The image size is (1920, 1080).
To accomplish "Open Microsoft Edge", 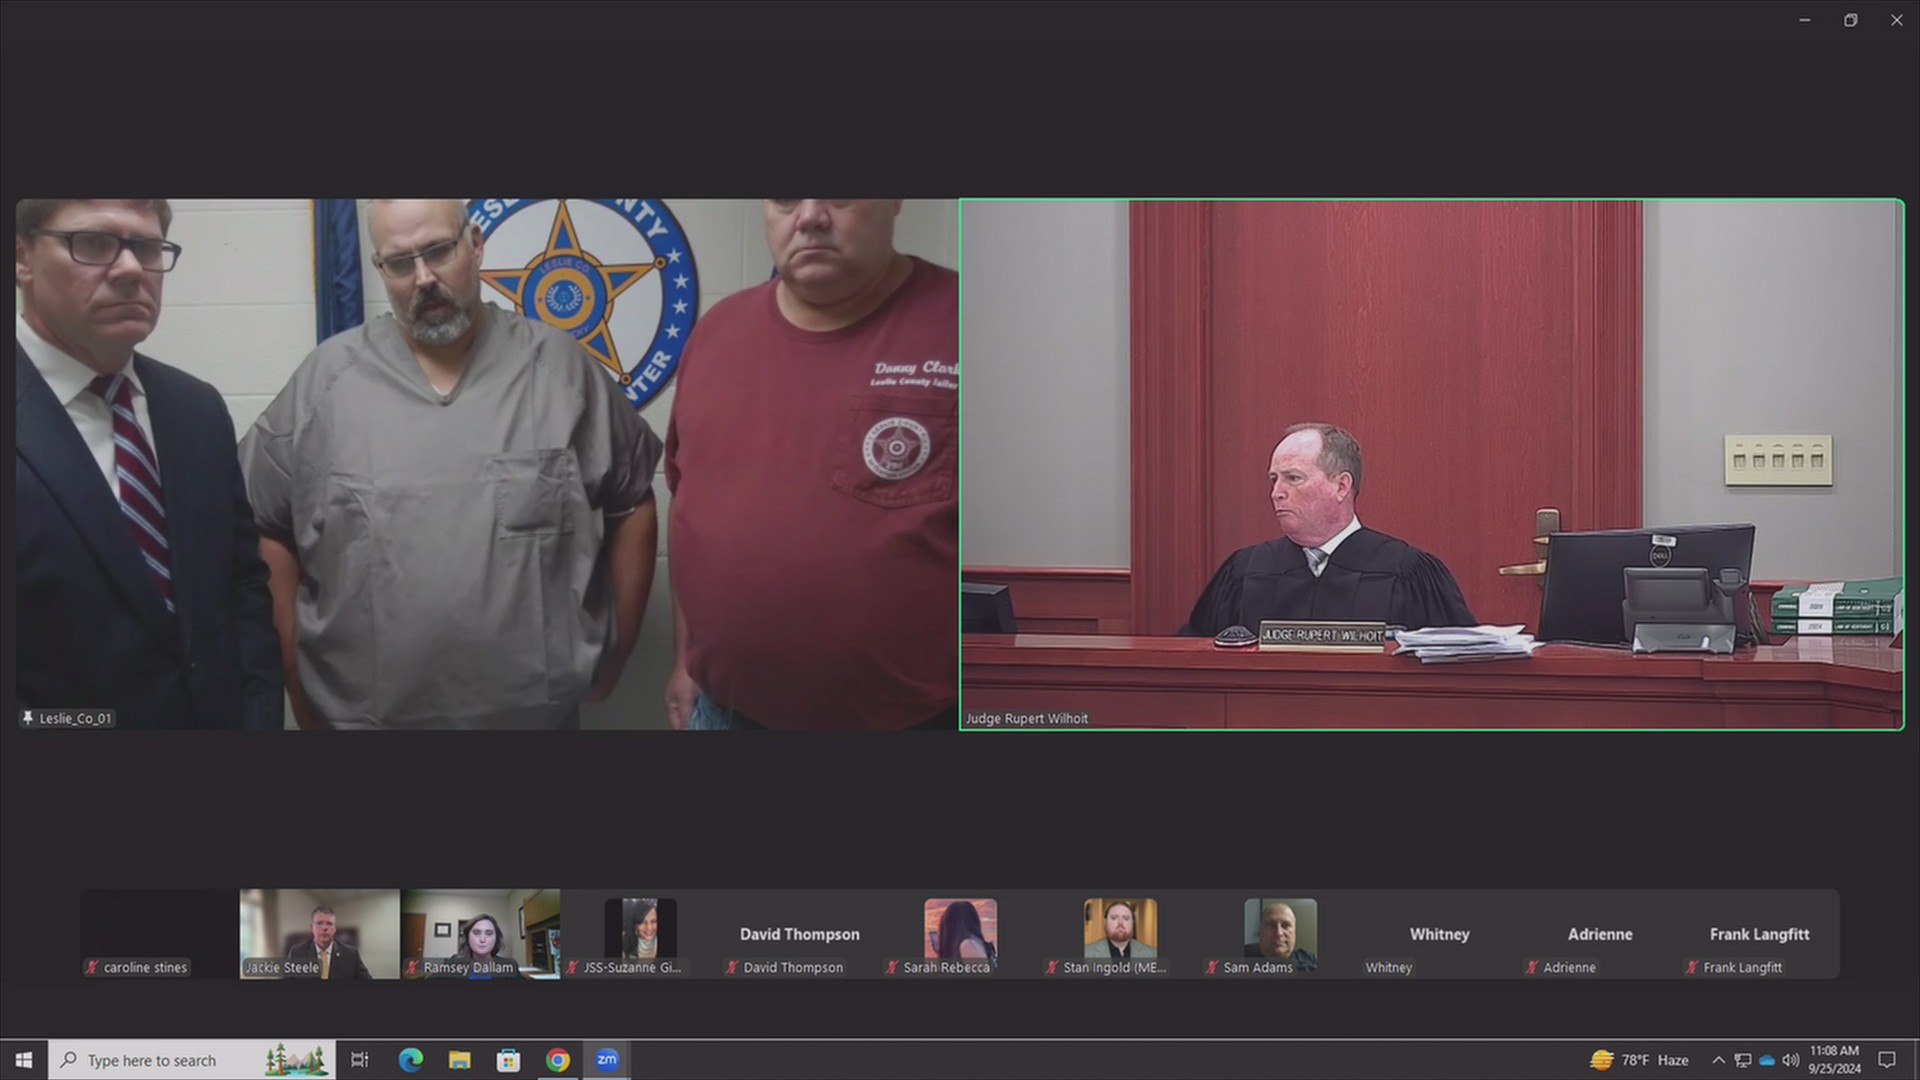I will pyautogui.click(x=410, y=1059).
